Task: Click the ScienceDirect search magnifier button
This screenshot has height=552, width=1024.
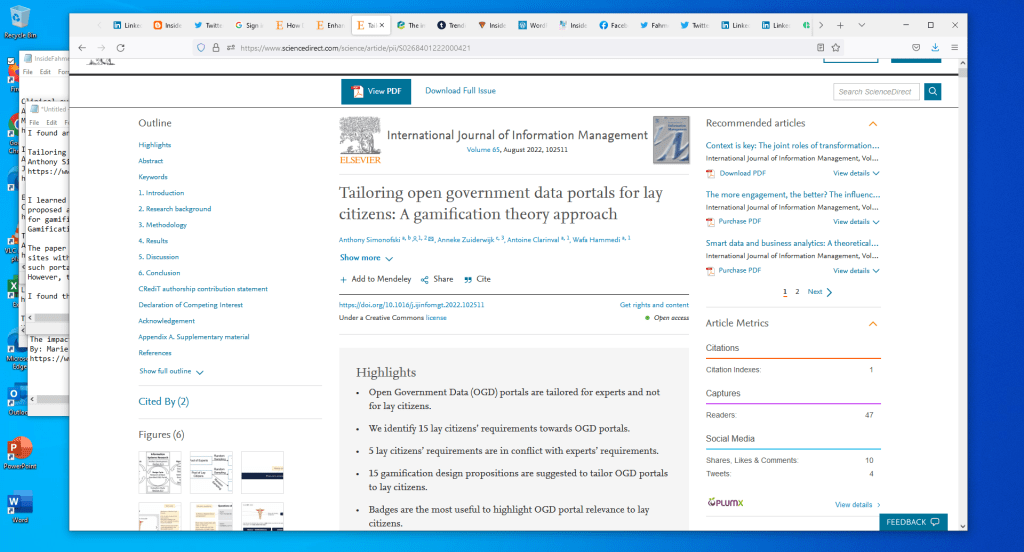Action: 932,92
